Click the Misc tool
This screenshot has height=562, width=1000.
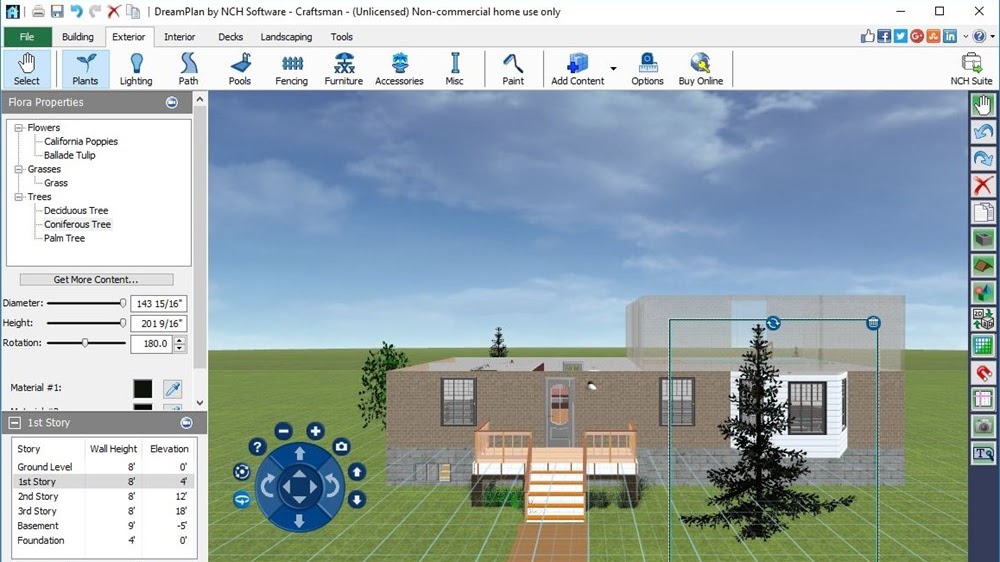pos(454,69)
